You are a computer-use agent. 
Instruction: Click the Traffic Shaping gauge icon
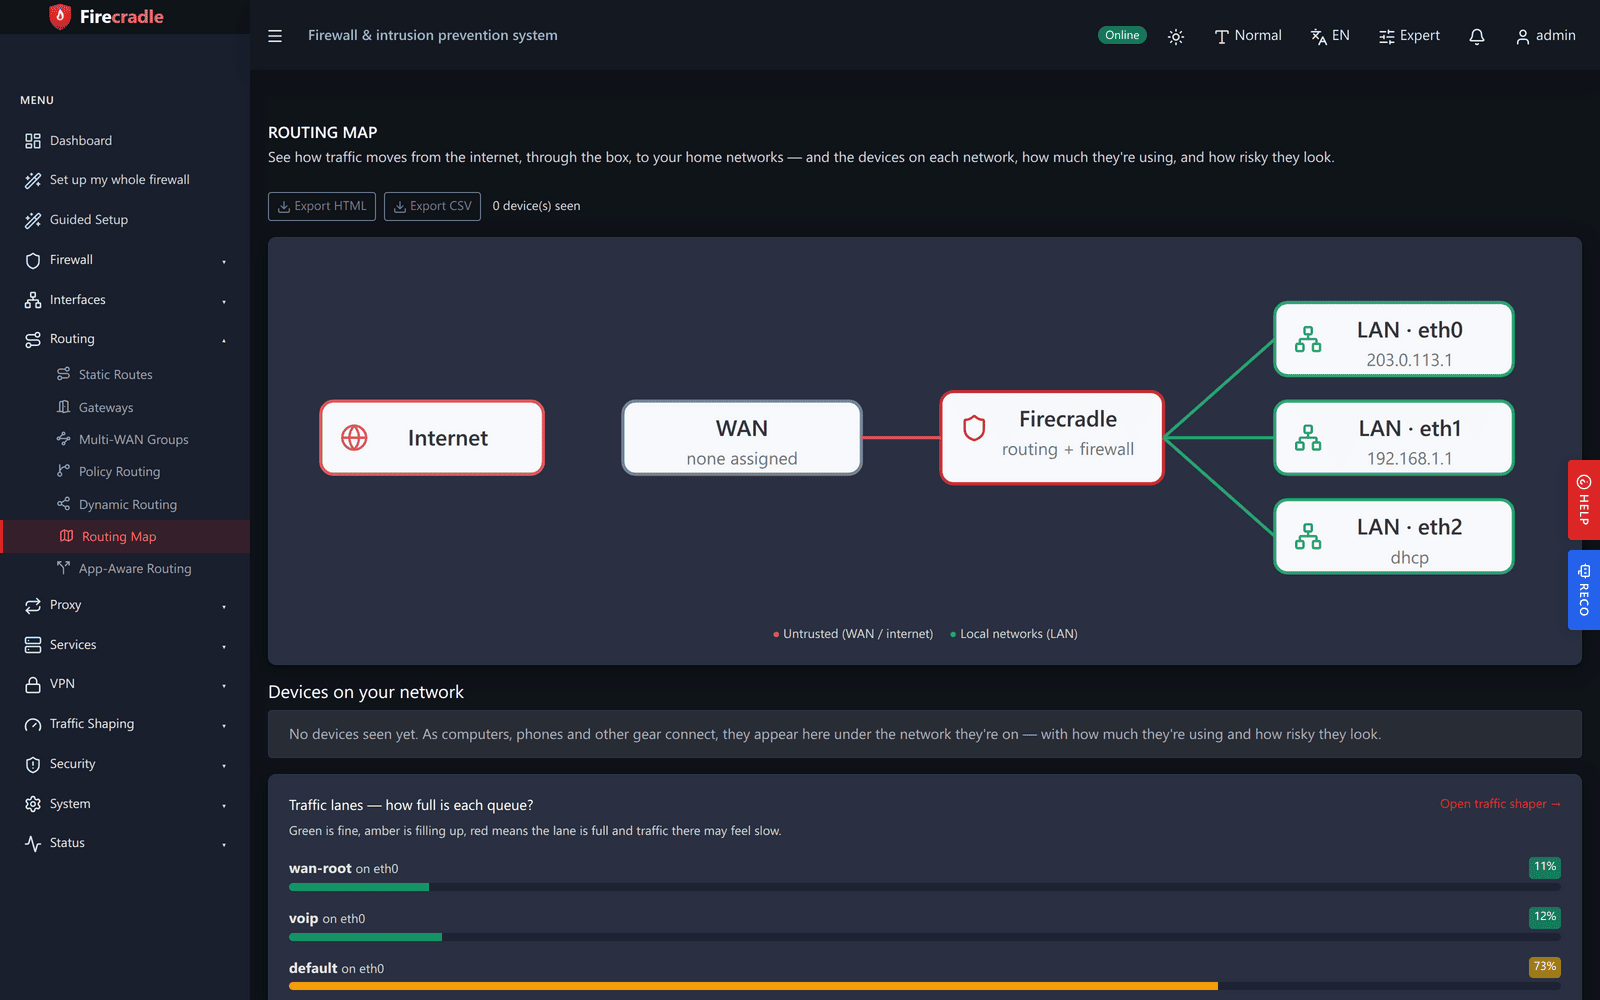[33, 724]
